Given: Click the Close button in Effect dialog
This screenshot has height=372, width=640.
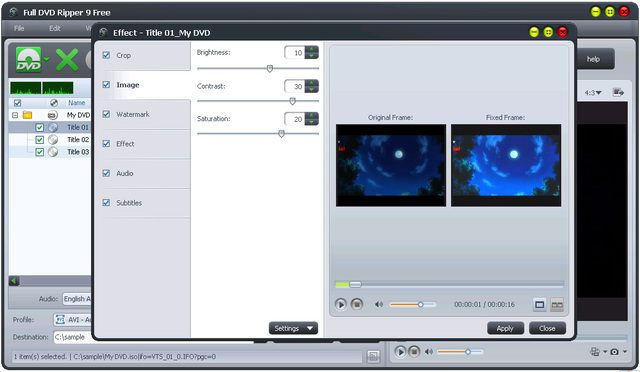Looking at the screenshot, I should [547, 328].
